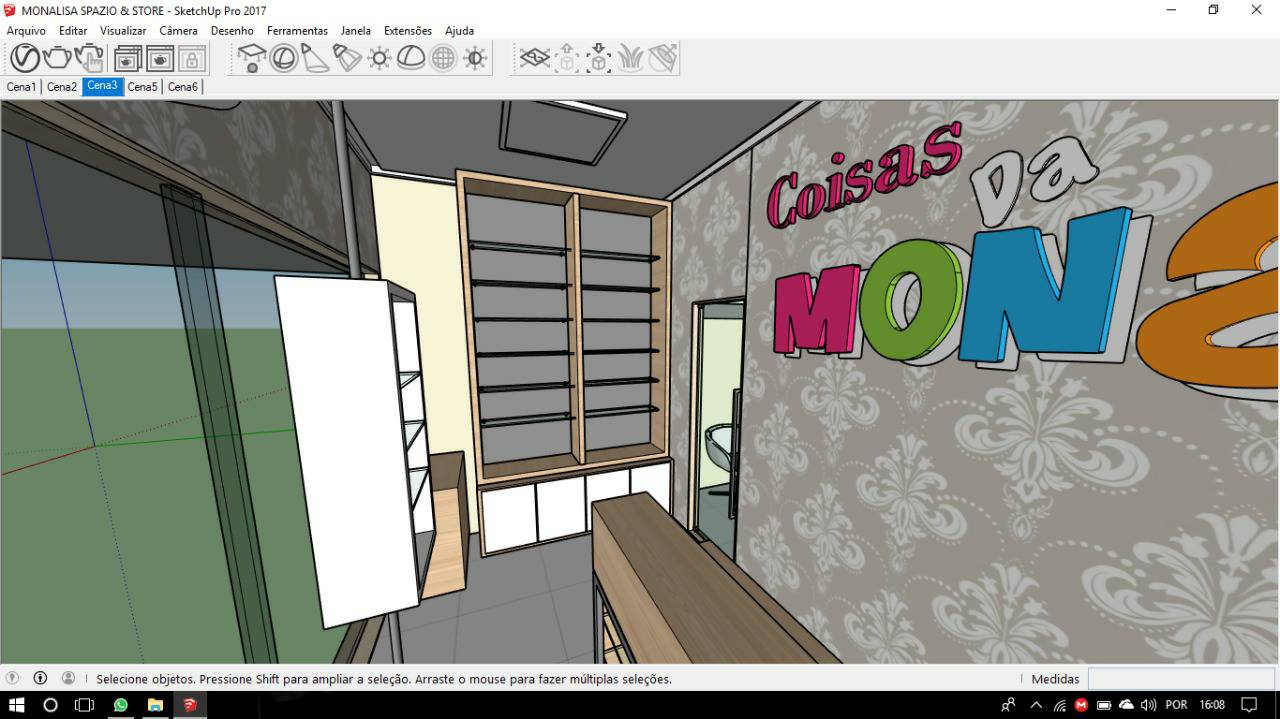The width and height of the screenshot is (1280, 719).
Task: Open the V-Ray Asset Editor icon
Action: pyautogui.click(x=25, y=58)
